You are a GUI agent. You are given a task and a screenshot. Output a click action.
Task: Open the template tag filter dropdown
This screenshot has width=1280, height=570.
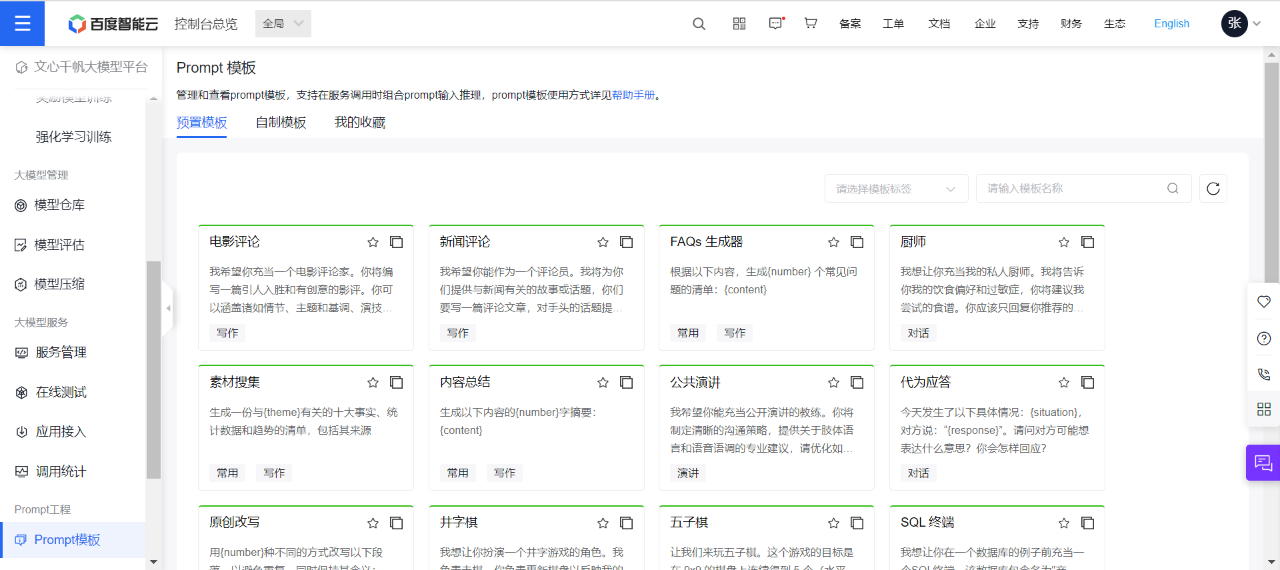point(896,188)
